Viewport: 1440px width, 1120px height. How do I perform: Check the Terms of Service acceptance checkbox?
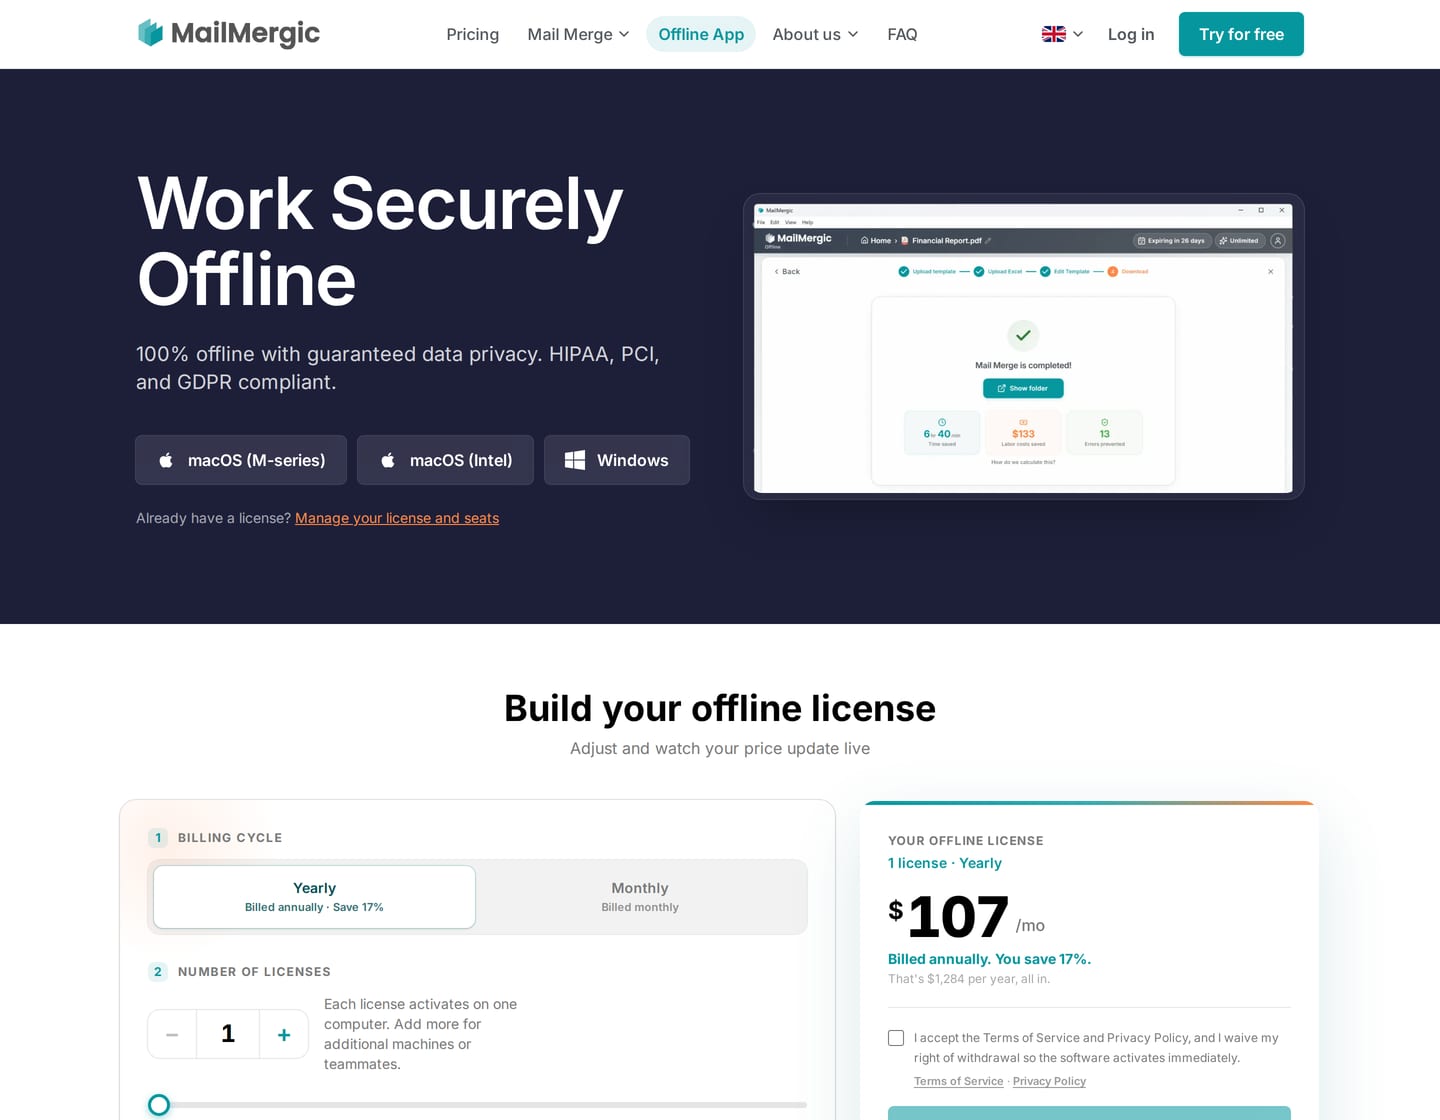pyautogui.click(x=896, y=1038)
